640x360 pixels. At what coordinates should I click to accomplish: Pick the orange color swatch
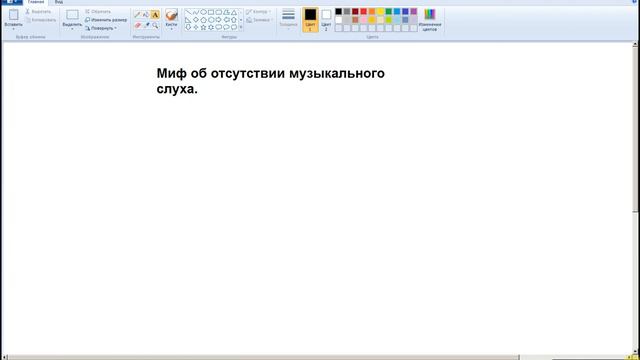(x=372, y=11)
